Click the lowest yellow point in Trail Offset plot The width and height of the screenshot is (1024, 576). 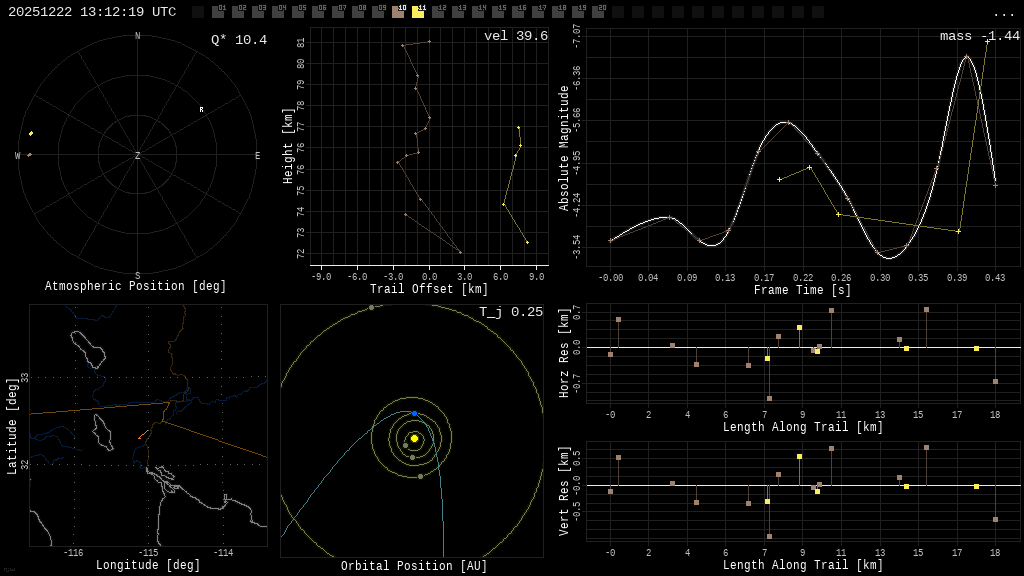[x=527, y=243]
